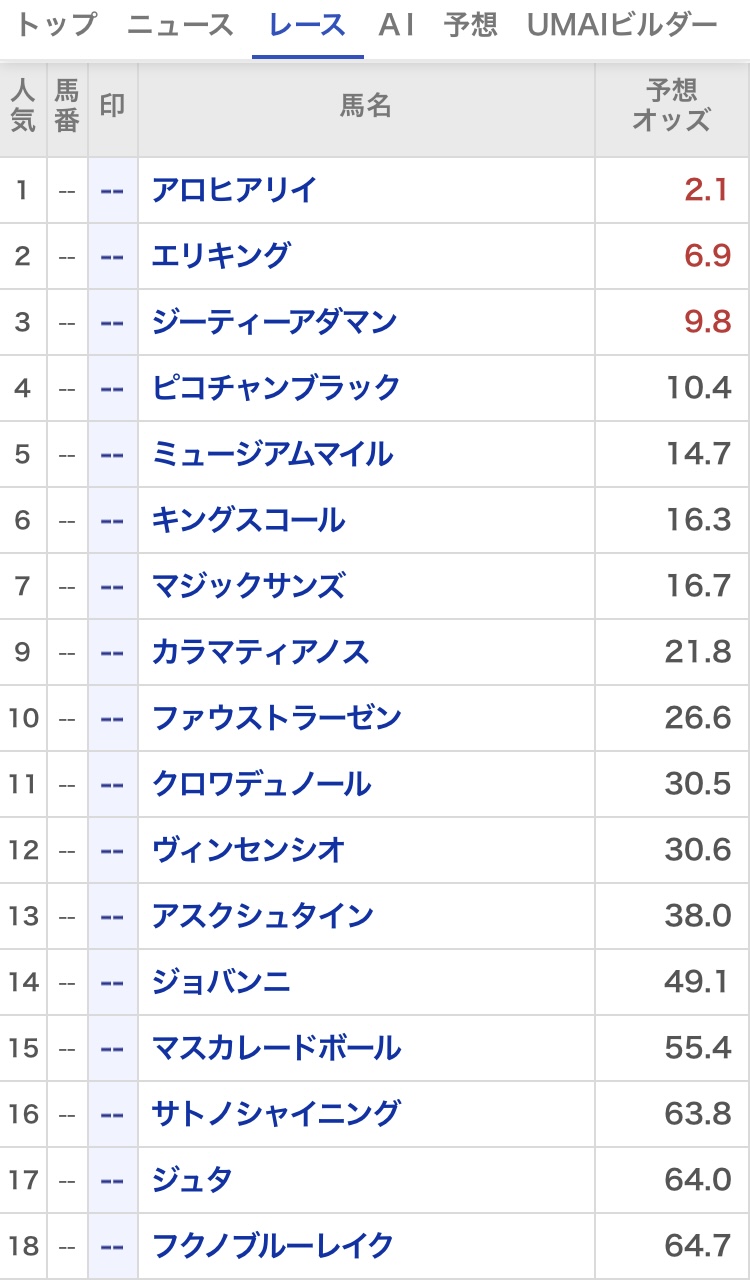Viewport: 750px width, 1283px height.
Task: Open the UMAIビルダー tab
Action: point(622,25)
